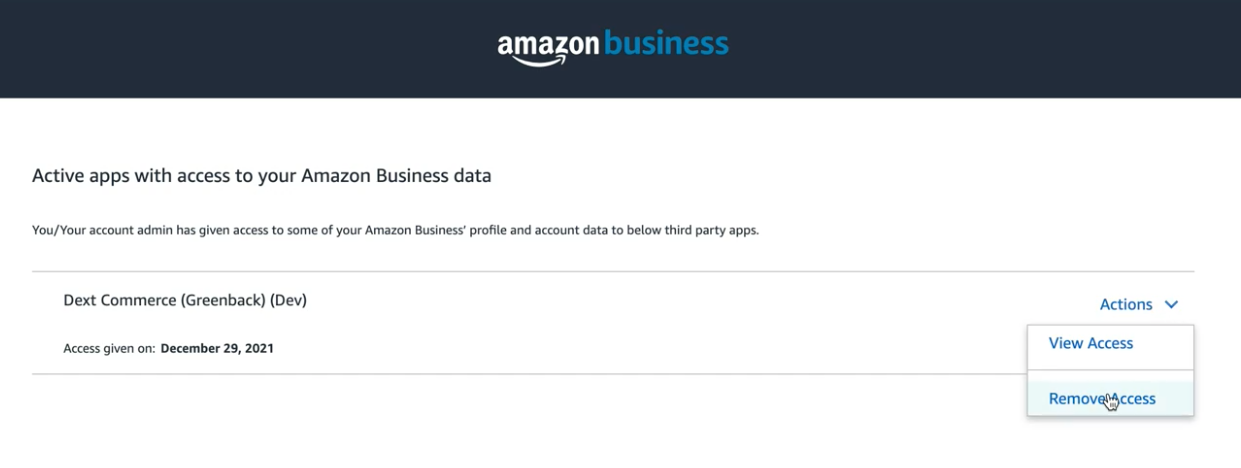1241x468 pixels.
Task: Click the third party apps description text
Action: [395, 230]
